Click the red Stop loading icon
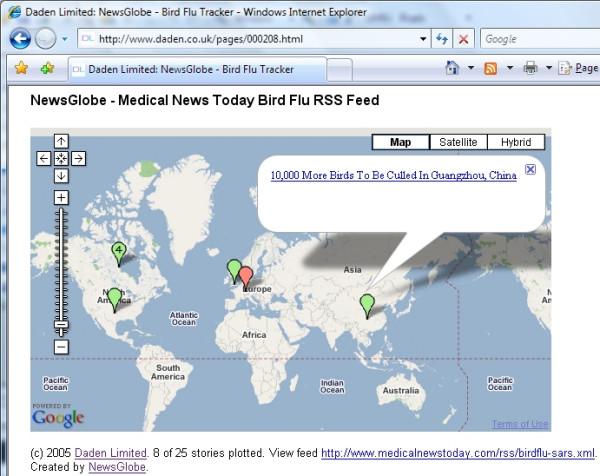 pos(463,39)
